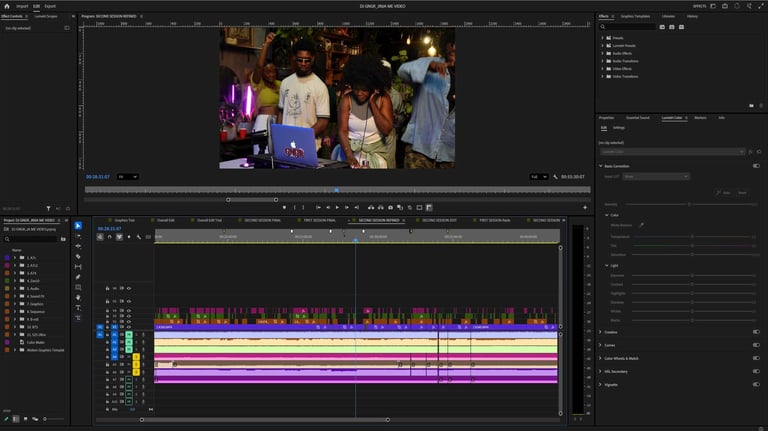Image resolution: width=768 pixels, height=431 pixels.
Task: Expand the Video Transitions folder
Action: (x=603, y=76)
